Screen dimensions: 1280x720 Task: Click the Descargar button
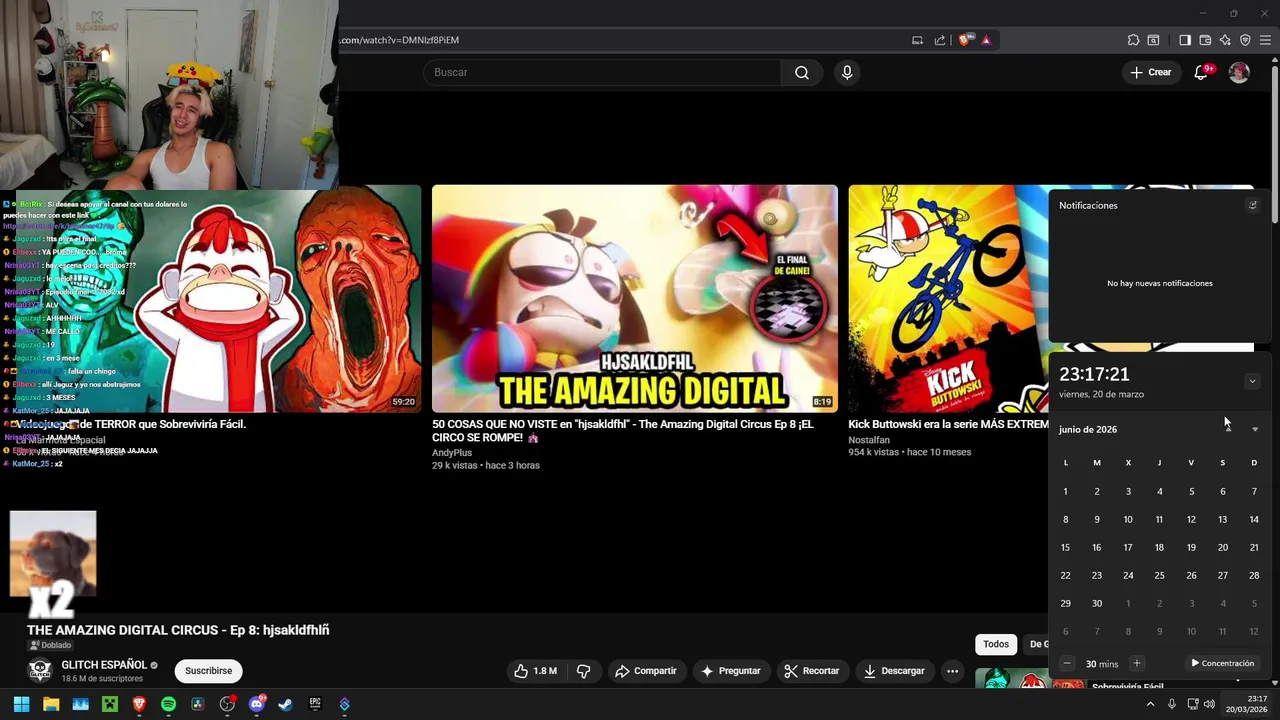[894, 671]
